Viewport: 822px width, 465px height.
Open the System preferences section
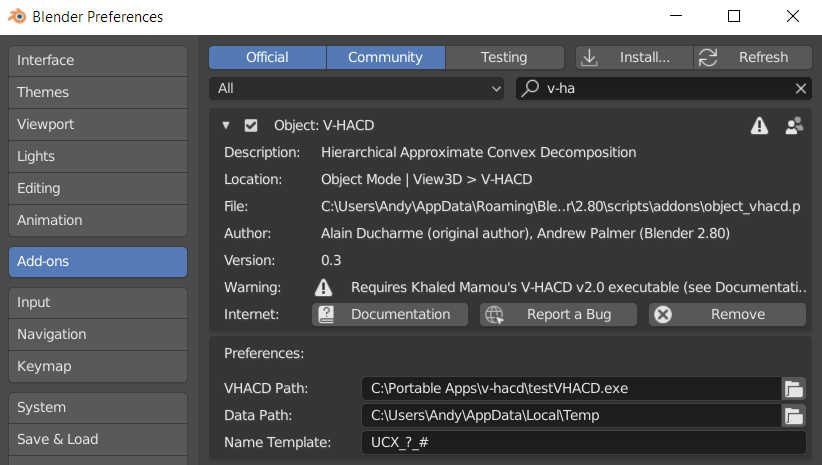click(98, 407)
